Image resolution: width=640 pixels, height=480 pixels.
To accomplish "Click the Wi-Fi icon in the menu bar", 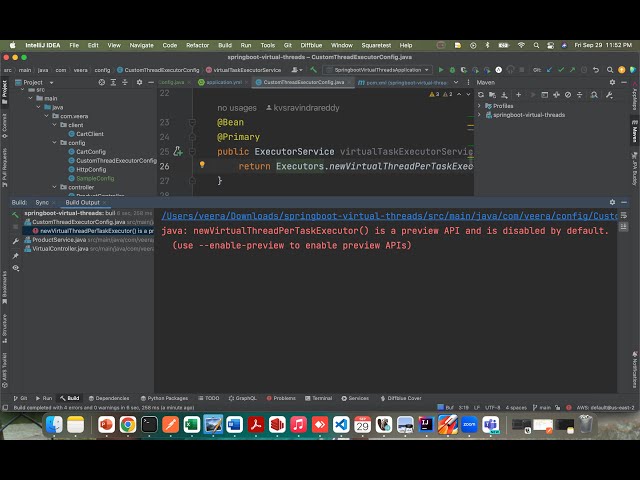I will (521, 45).
